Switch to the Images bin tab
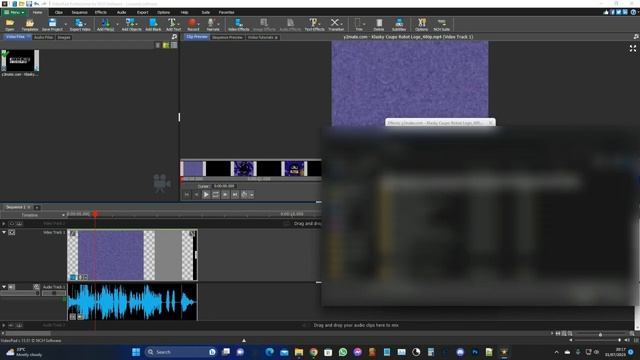 pos(64,37)
